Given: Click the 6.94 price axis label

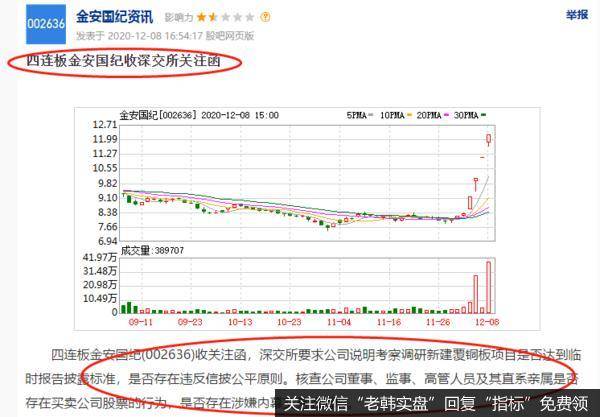Looking at the screenshot, I should coord(108,241).
